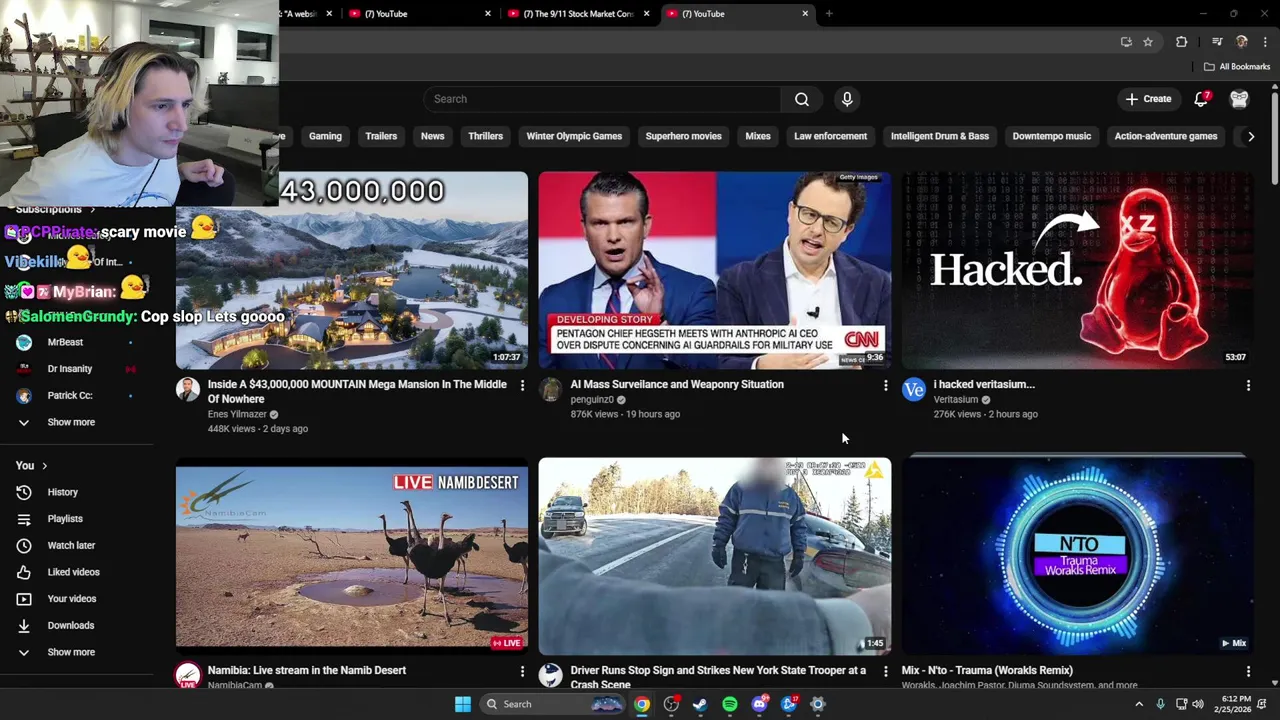Open more options for Driver Runs Stop Sign video
The image size is (1280, 720).
click(x=885, y=671)
